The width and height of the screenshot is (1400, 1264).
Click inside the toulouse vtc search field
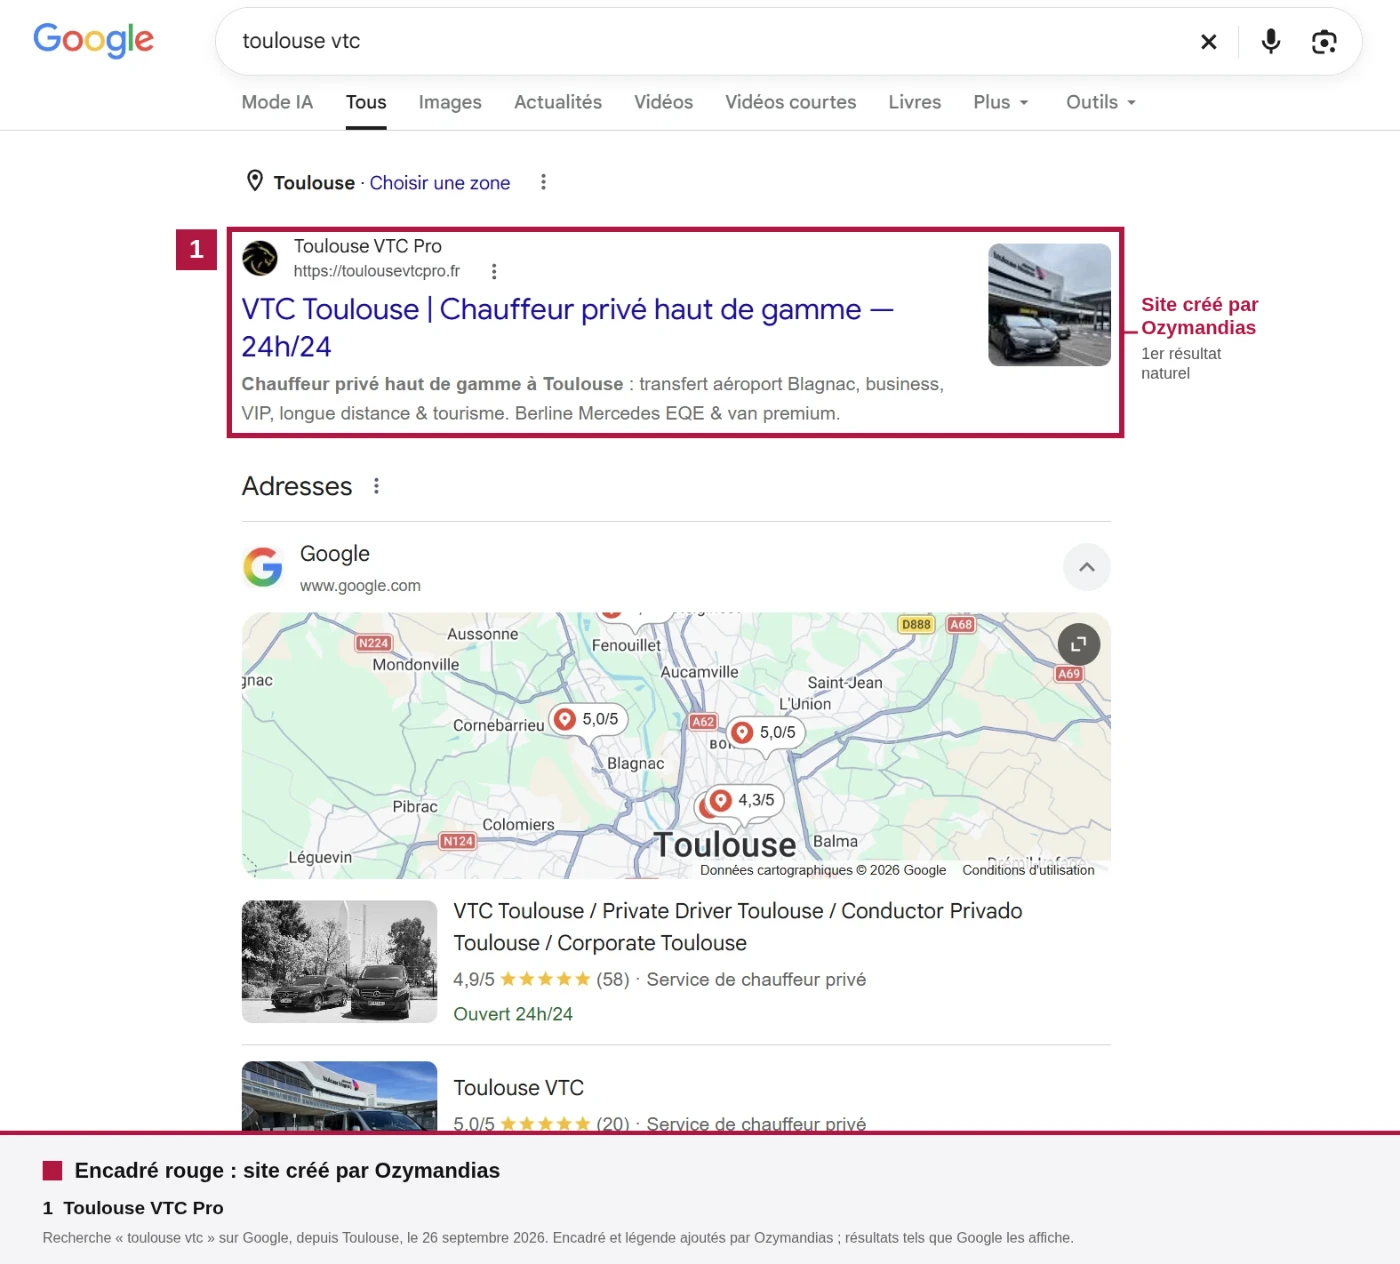(x=700, y=41)
